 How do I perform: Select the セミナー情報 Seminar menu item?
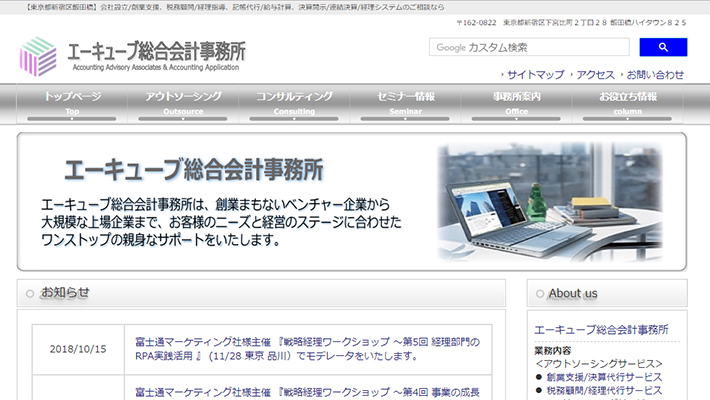[405, 104]
